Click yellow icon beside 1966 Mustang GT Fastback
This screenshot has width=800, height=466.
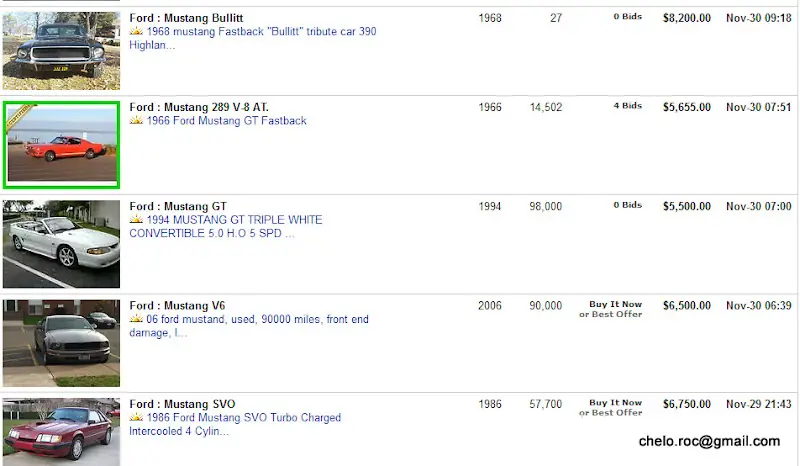(136, 121)
